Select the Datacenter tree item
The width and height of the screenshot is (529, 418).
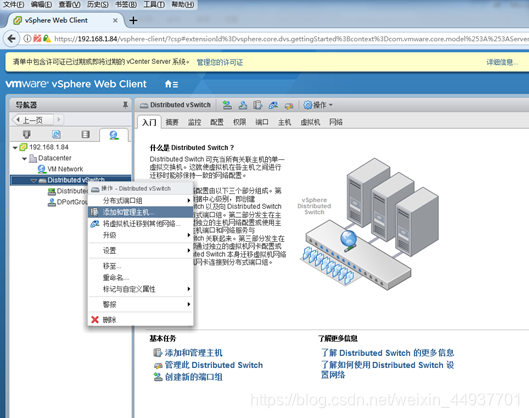point(55,158)
